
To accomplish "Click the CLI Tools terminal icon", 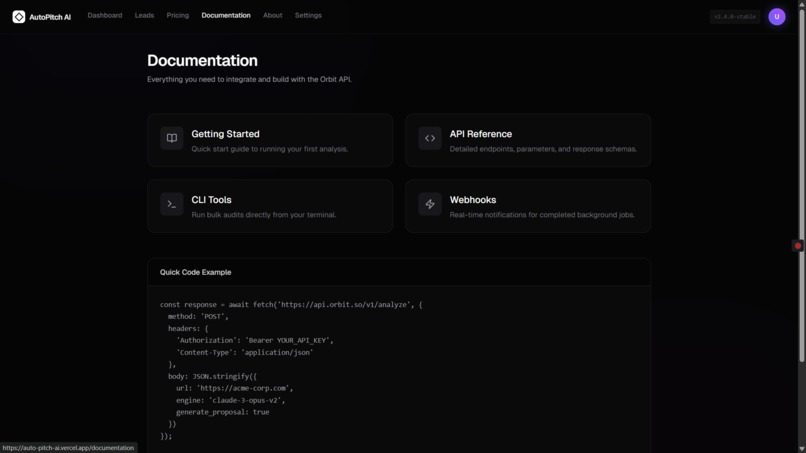I will click(172, 204).
